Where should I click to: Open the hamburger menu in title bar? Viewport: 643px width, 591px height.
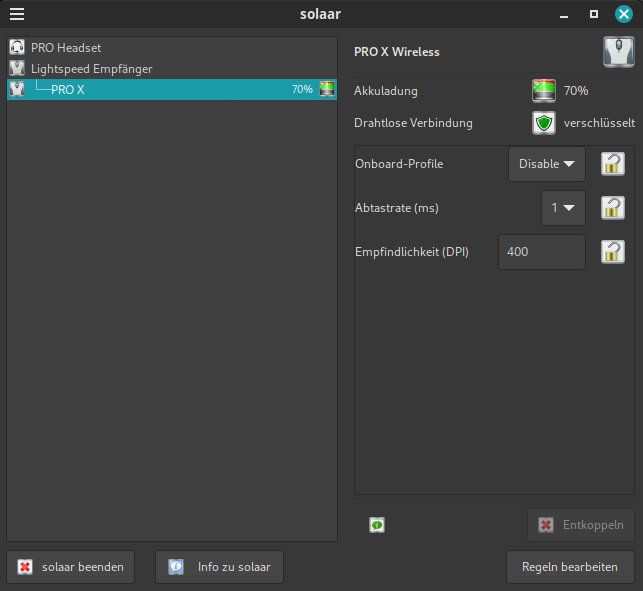[17, 14]
